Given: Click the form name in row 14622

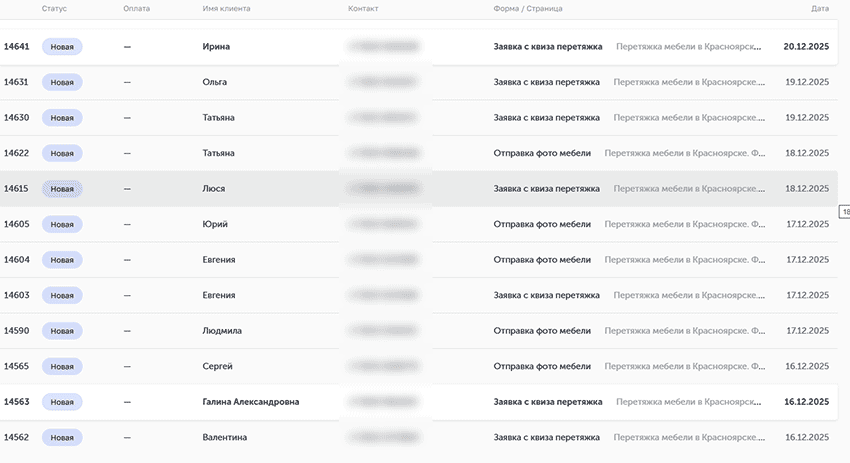Looking at the screenshot, I should pos(542,153).
